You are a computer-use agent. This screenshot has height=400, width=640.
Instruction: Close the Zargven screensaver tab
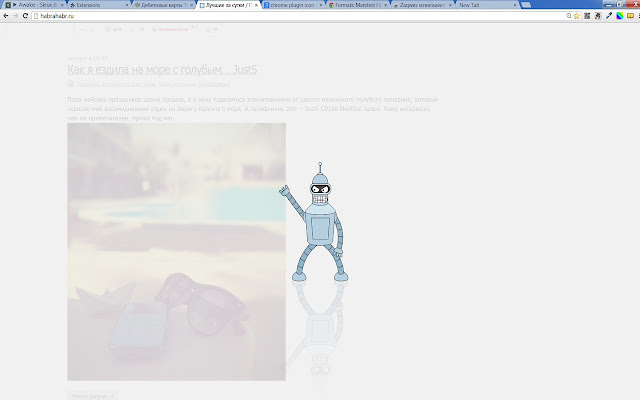pyautogui.click(x=450, y=5)
